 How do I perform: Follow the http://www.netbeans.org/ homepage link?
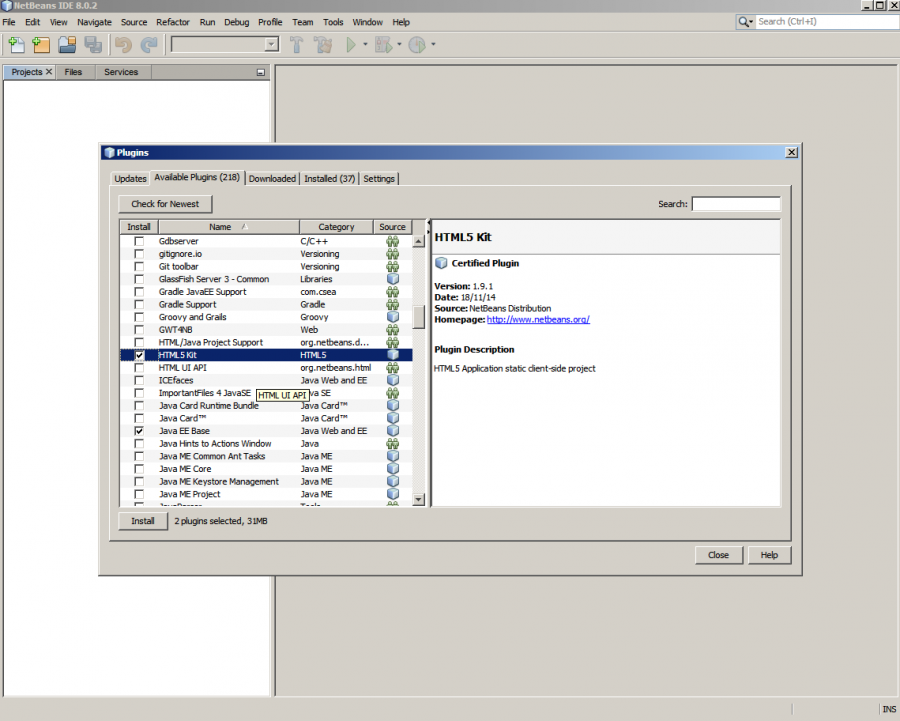(x=538, y=319)
